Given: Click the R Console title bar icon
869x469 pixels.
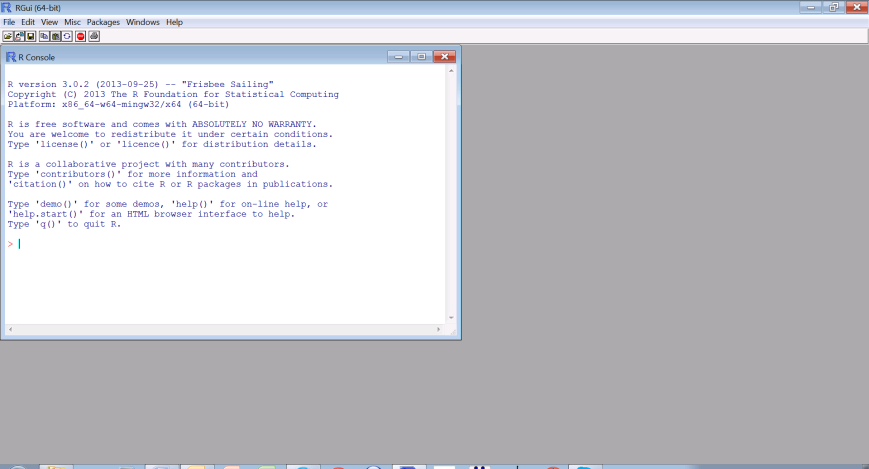Looking at the screenshot, I should tap(11, 57).
